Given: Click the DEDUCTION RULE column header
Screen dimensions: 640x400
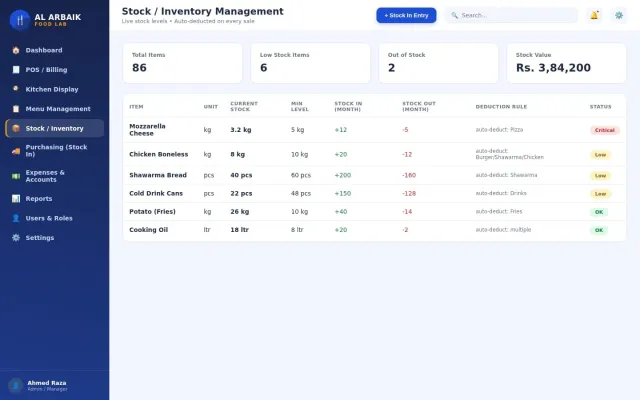Looking at the screenshot, I should click(501, 107).
